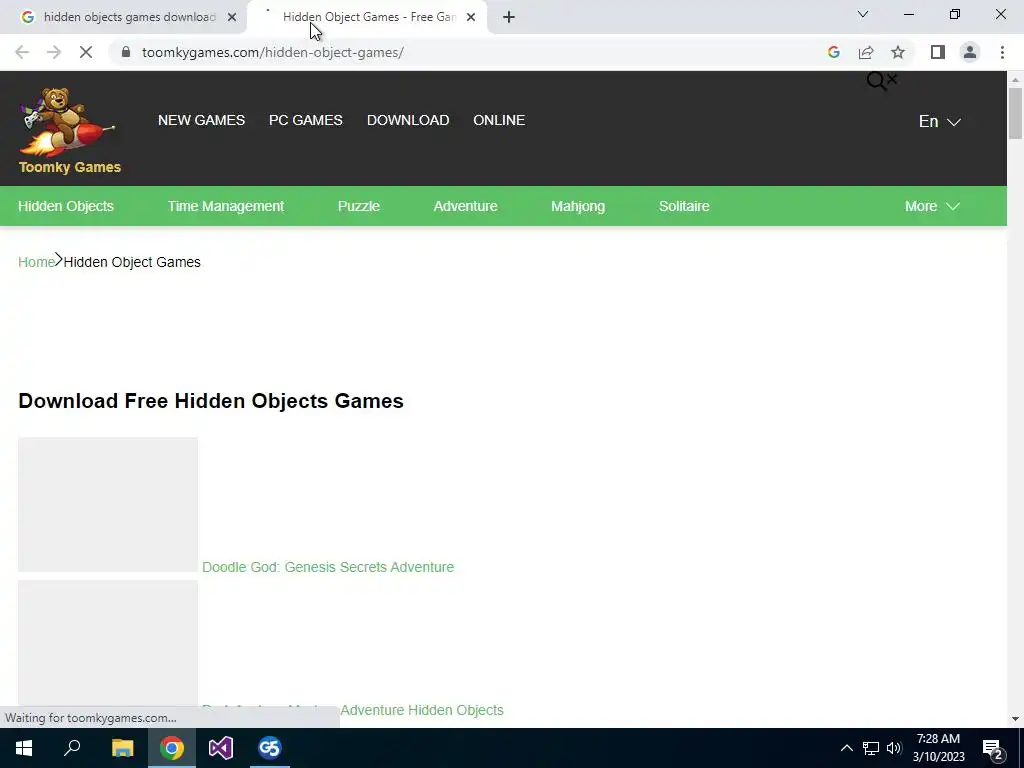Image resolution: width=1024 pixels, height=768 pixels.
Task: Open Chrome three-dot menu
Action: coord(1002,52)
